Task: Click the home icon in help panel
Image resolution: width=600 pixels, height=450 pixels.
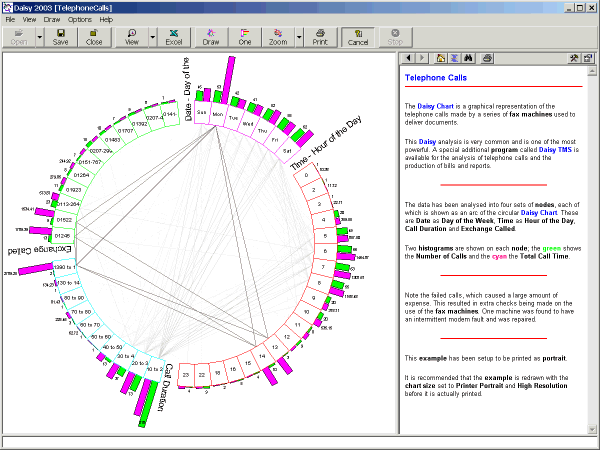Action: [x=441, y=59]
